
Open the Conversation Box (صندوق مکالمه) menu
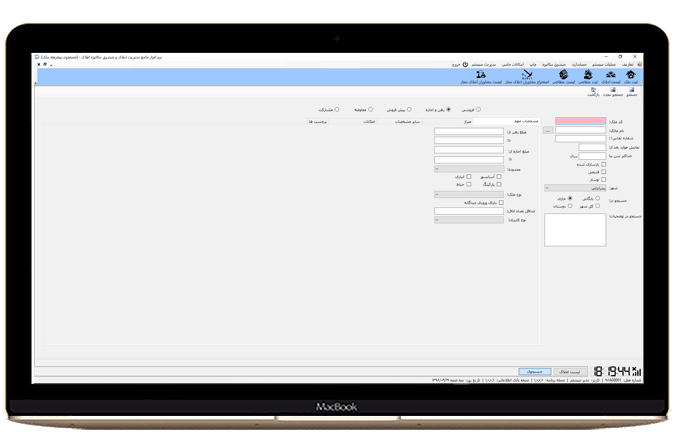(x=554, y=65)
